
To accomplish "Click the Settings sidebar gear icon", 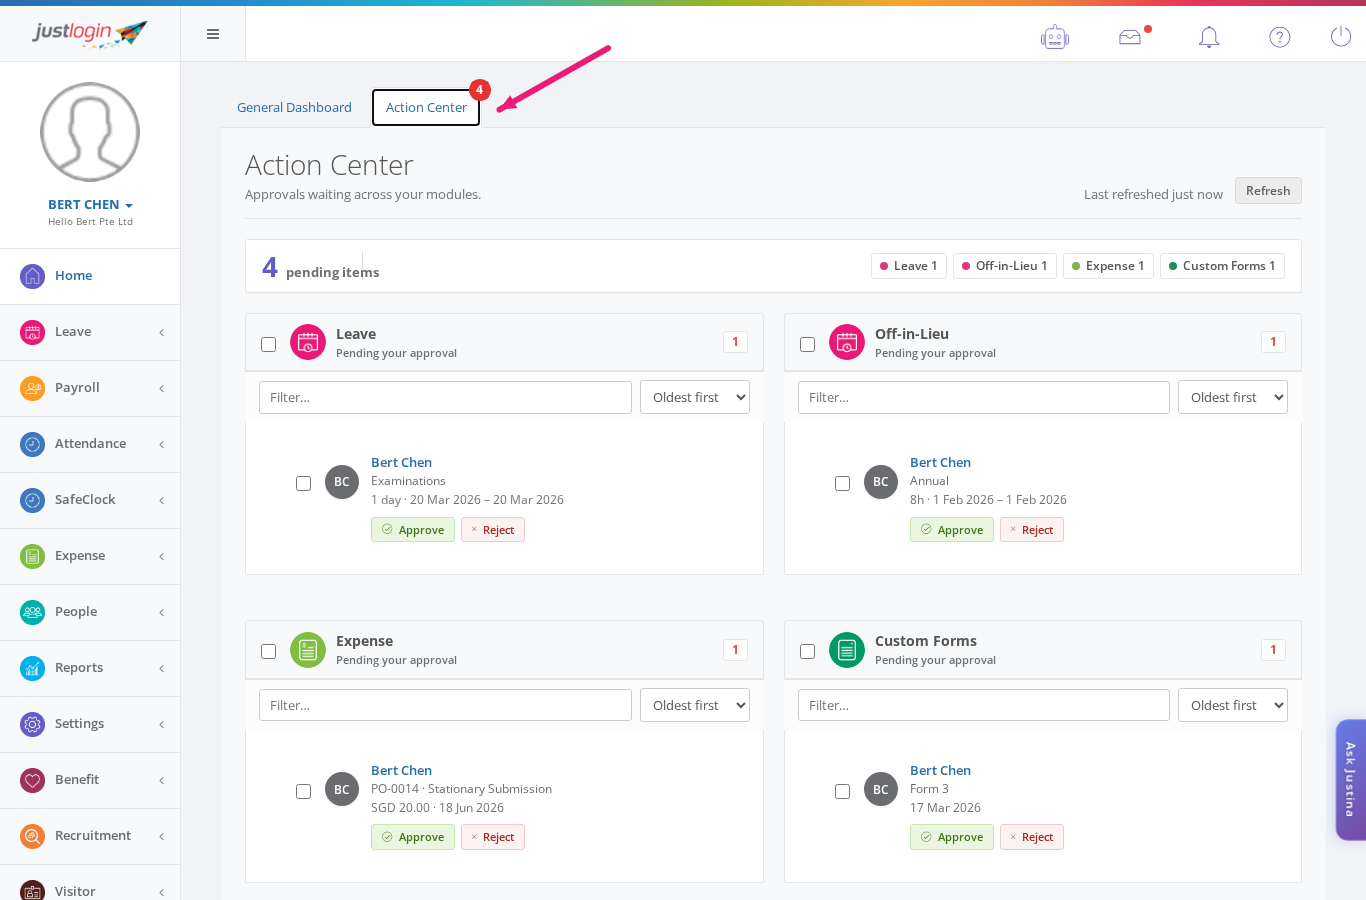I will [x=33, y=724].
